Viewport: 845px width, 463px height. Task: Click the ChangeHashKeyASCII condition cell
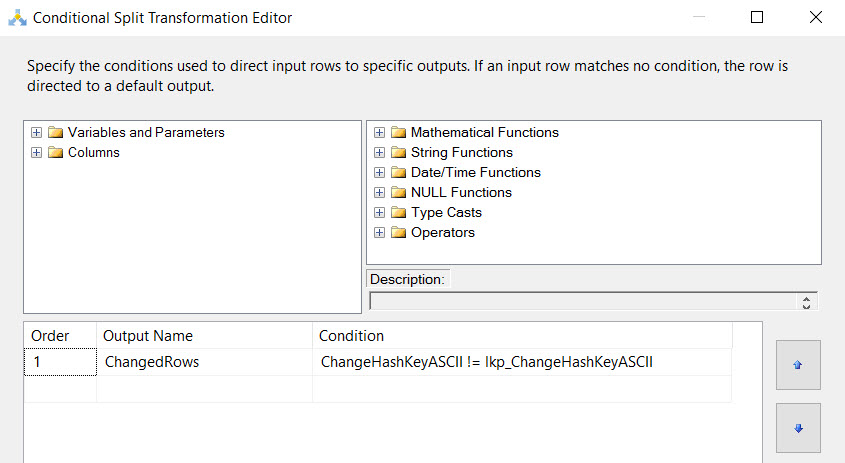(522, 362)
